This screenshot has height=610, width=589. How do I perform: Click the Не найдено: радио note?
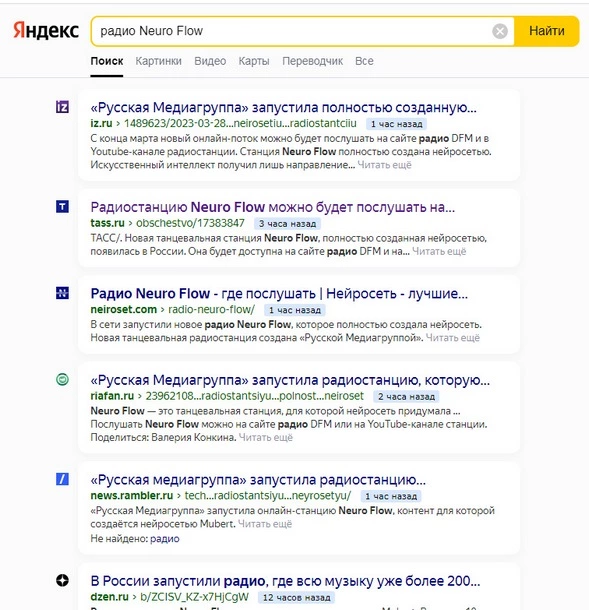pos(135,538)
